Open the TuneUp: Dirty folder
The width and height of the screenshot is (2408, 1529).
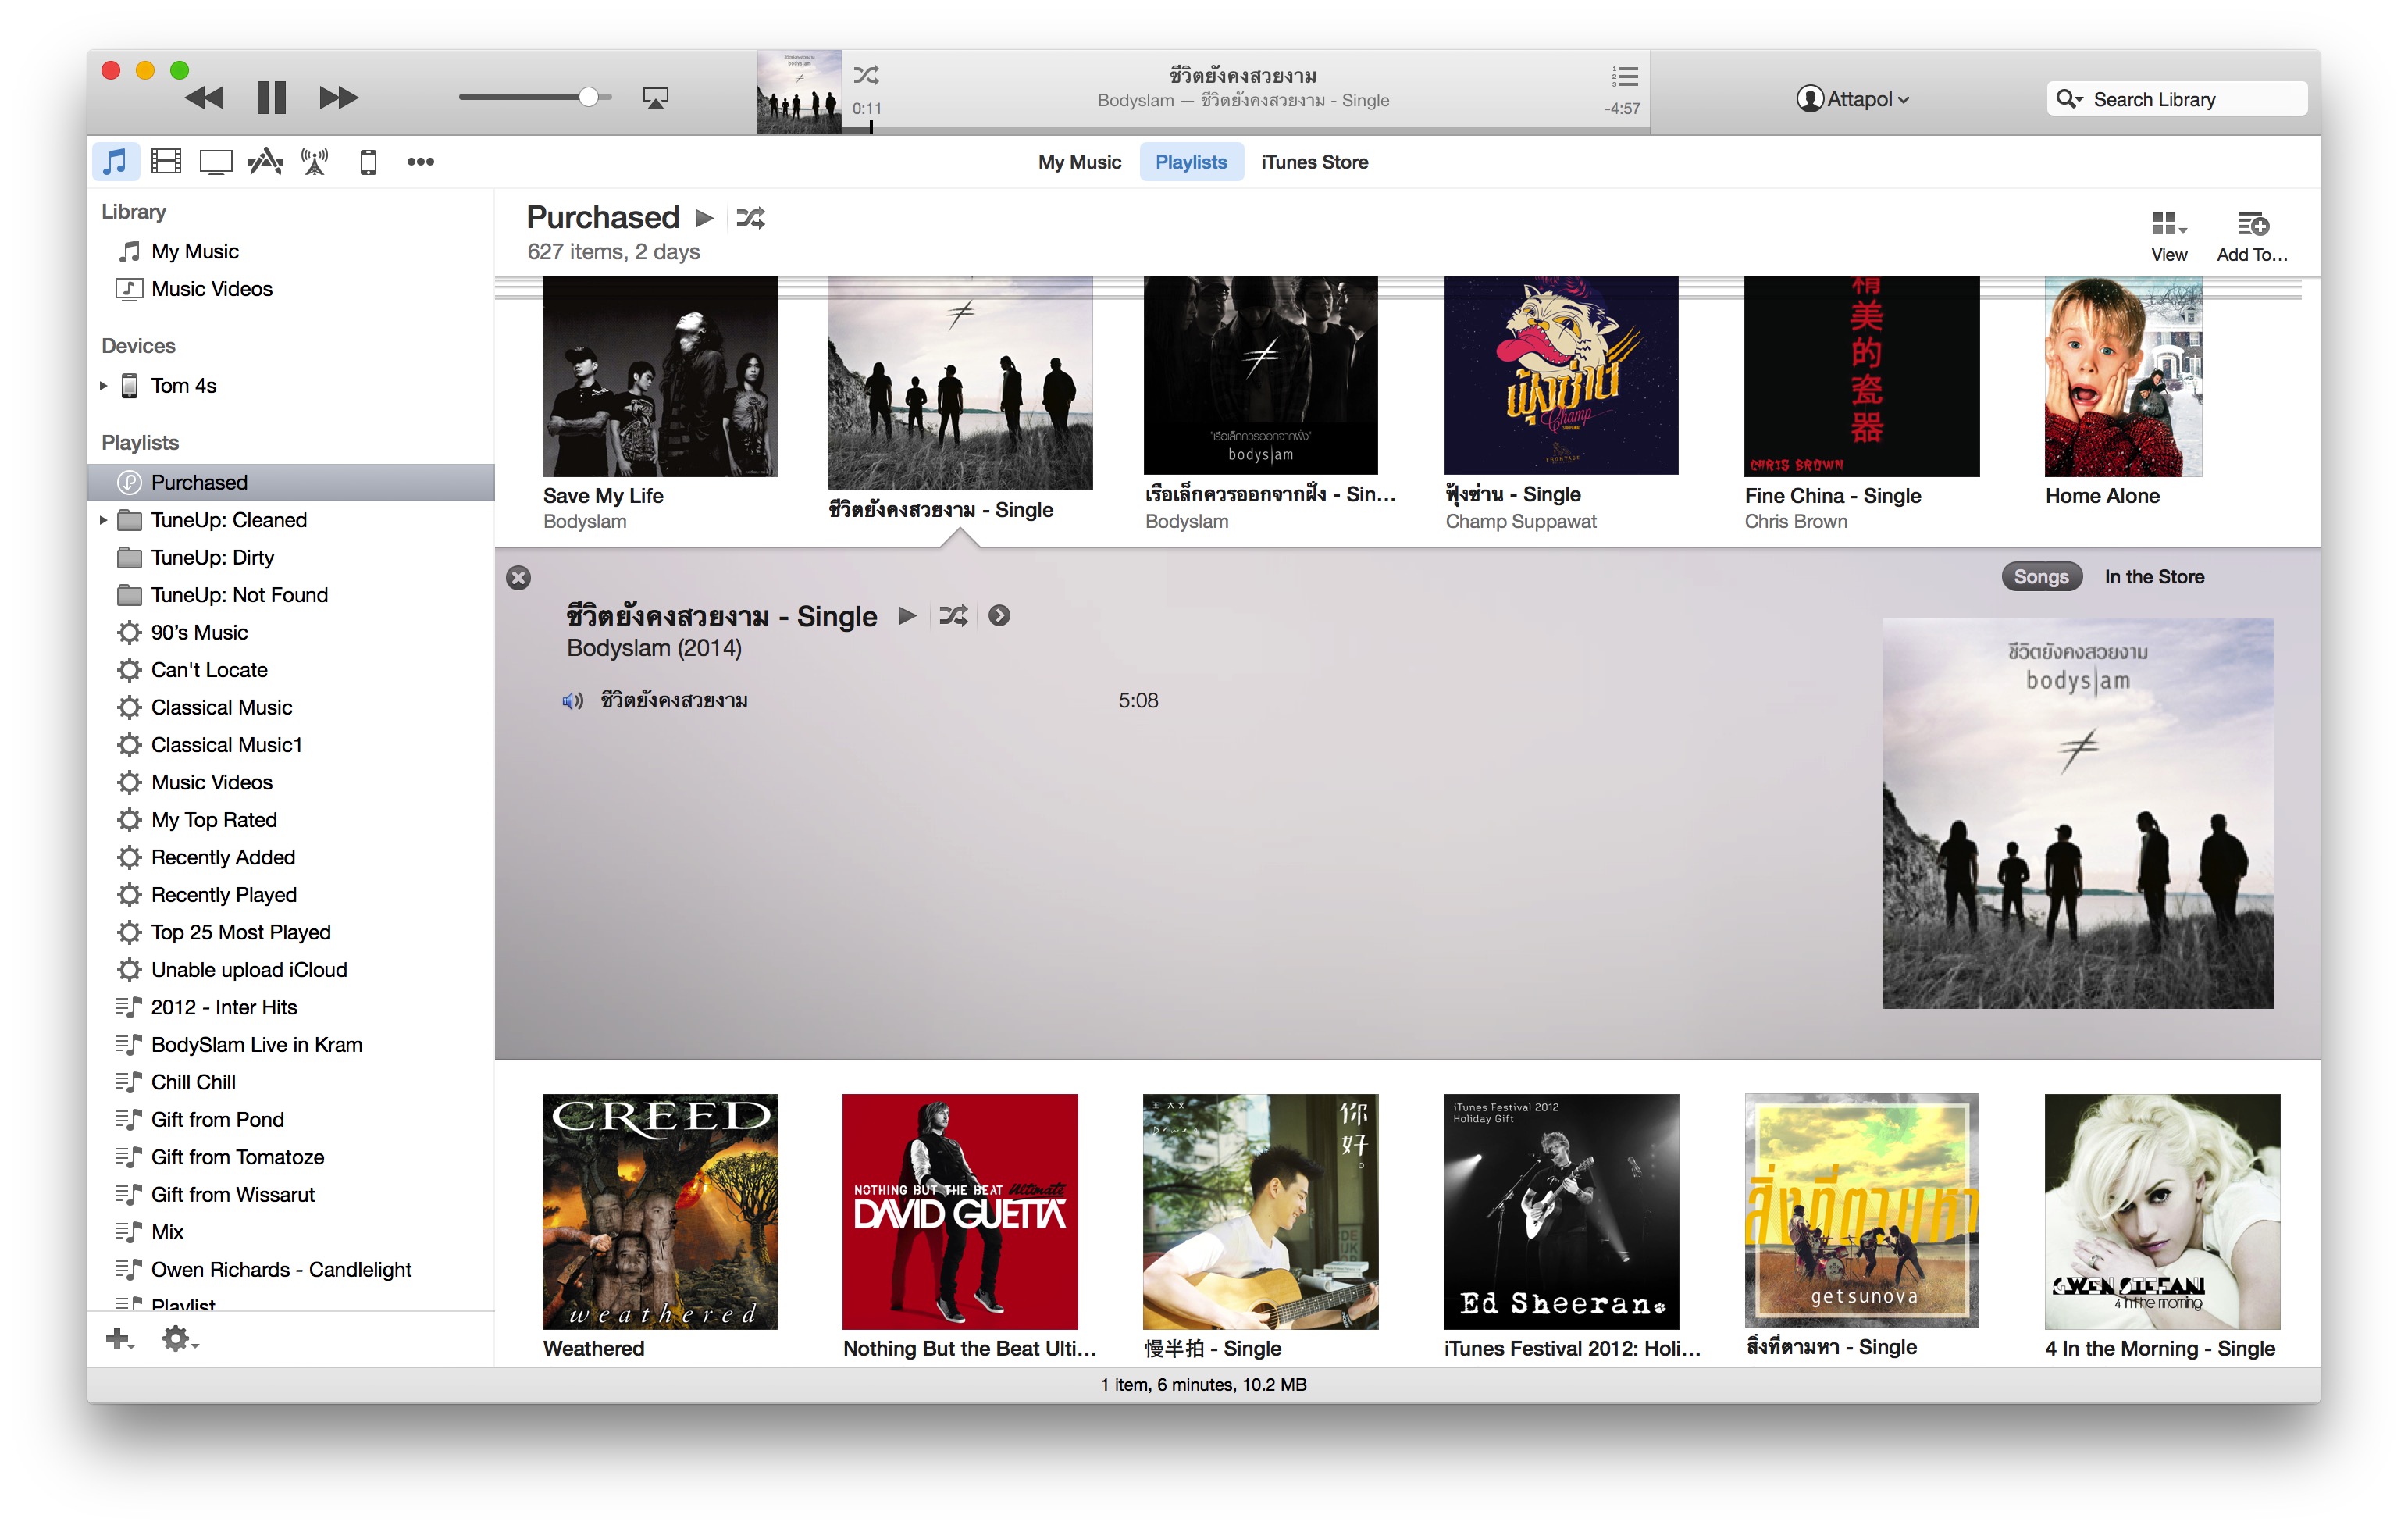tap(291, 557)
